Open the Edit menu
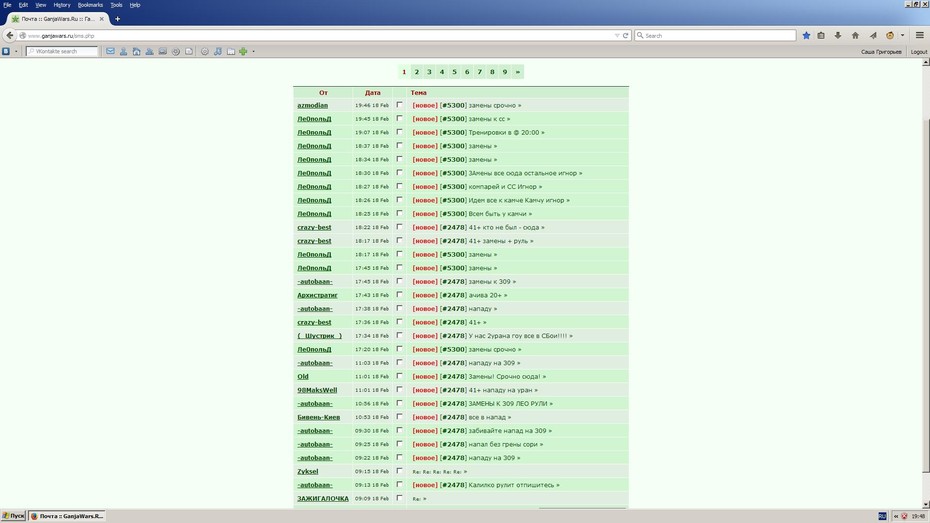 [x=23, y=5]
